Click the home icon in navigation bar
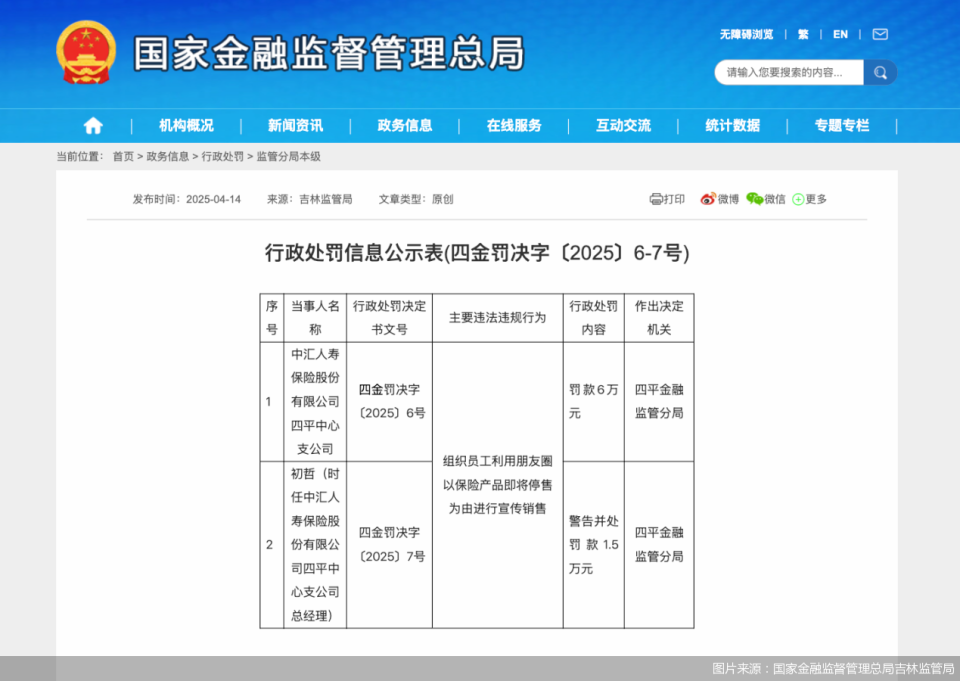Viewport: 960px width, 681px height. pyautogui.click(x=93, y=126)
